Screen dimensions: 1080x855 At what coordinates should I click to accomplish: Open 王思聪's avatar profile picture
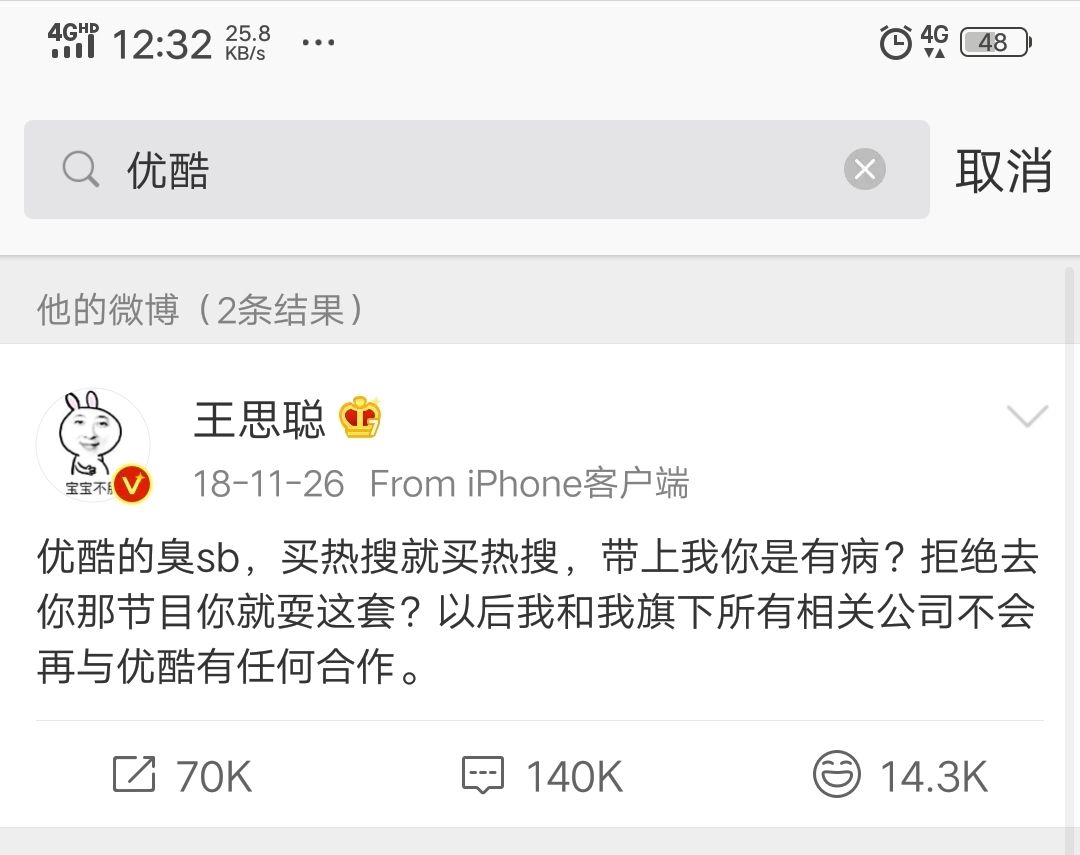(x=92, y=444)
